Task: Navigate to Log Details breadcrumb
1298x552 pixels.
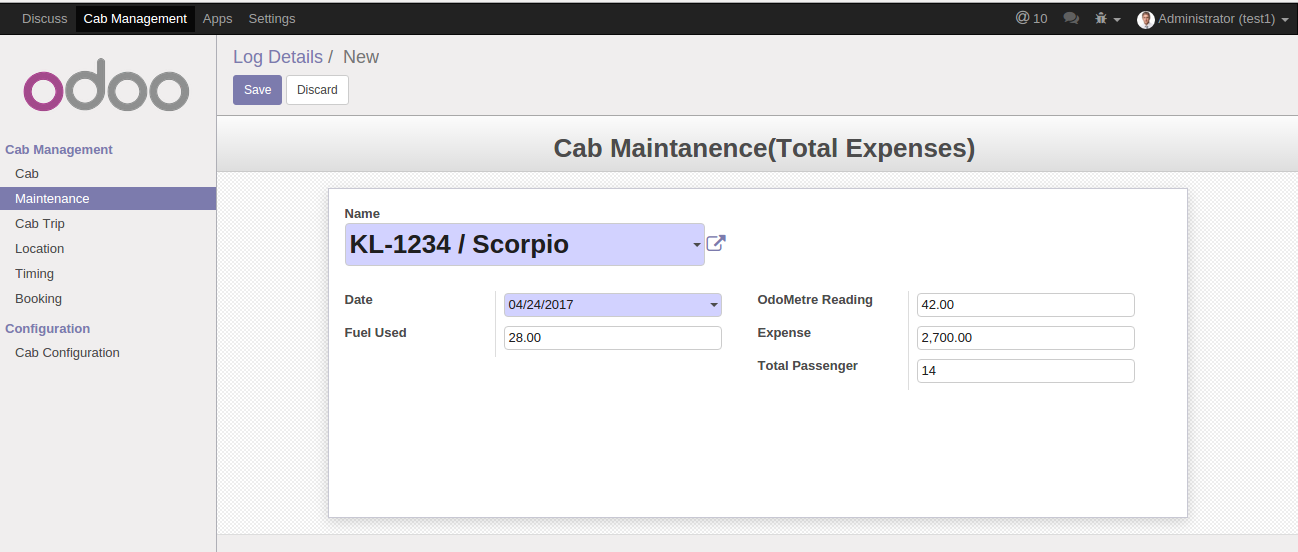Action: click(x=278, y=57)
